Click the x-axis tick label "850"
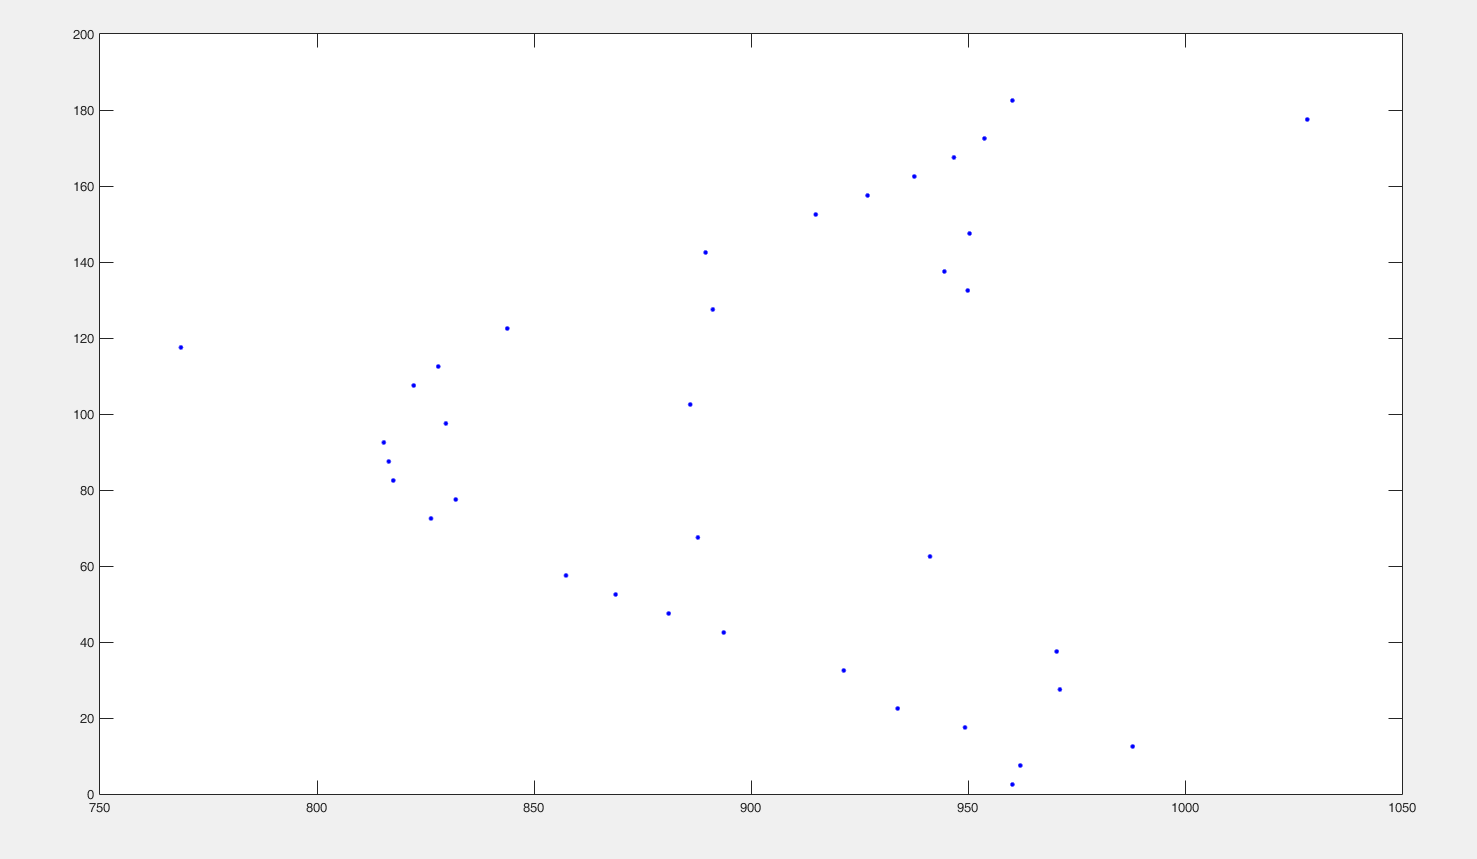 pos(534,808)
